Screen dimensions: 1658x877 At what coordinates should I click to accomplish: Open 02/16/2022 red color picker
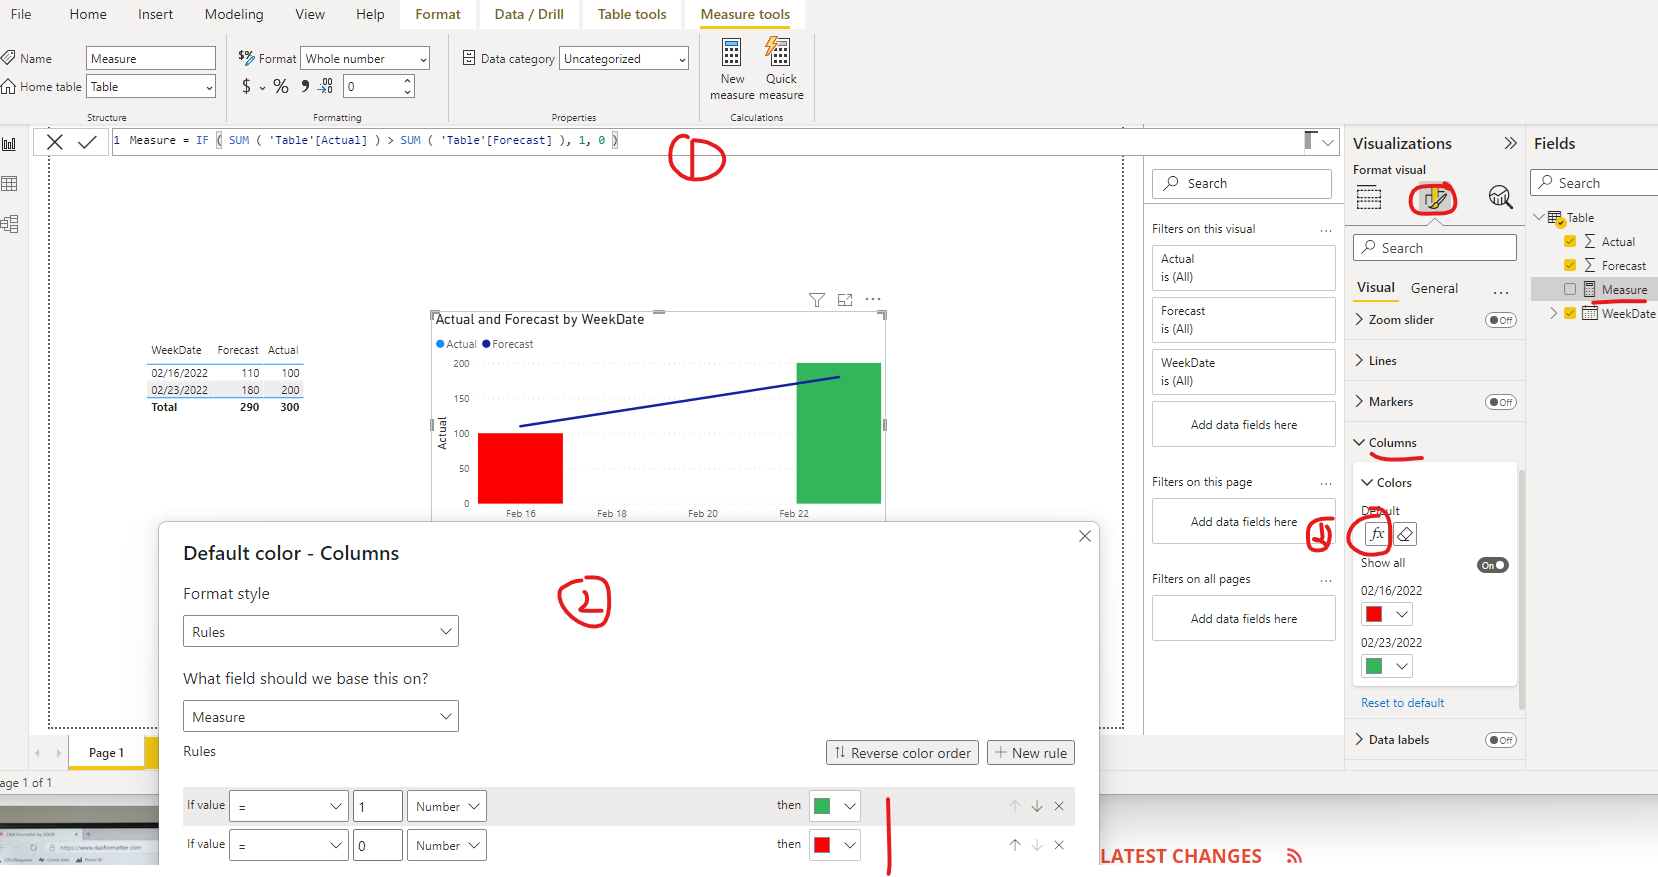coord(1386,614)
